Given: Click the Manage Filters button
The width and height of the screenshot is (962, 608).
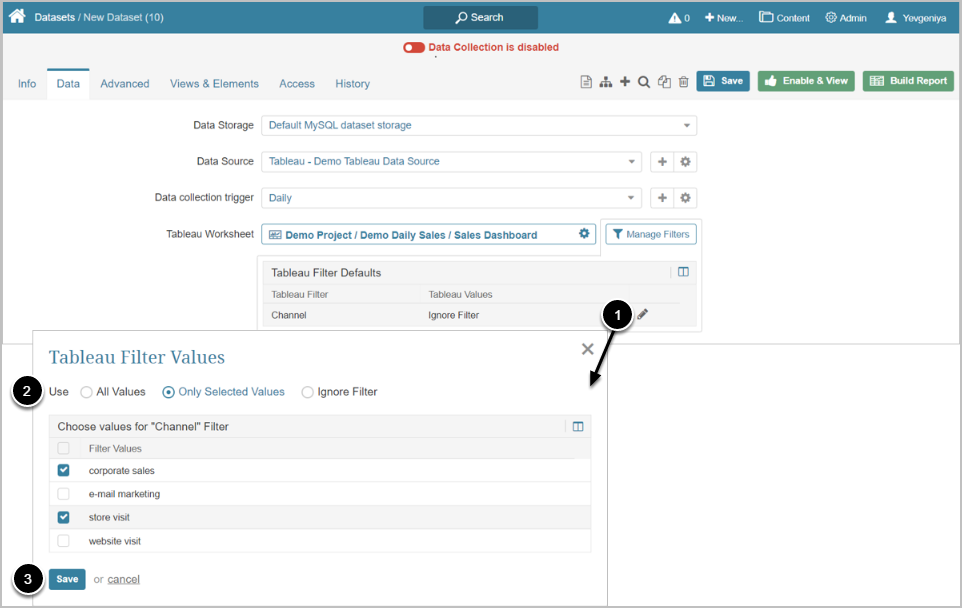Looking at the screenshot, I should (651, 234).
